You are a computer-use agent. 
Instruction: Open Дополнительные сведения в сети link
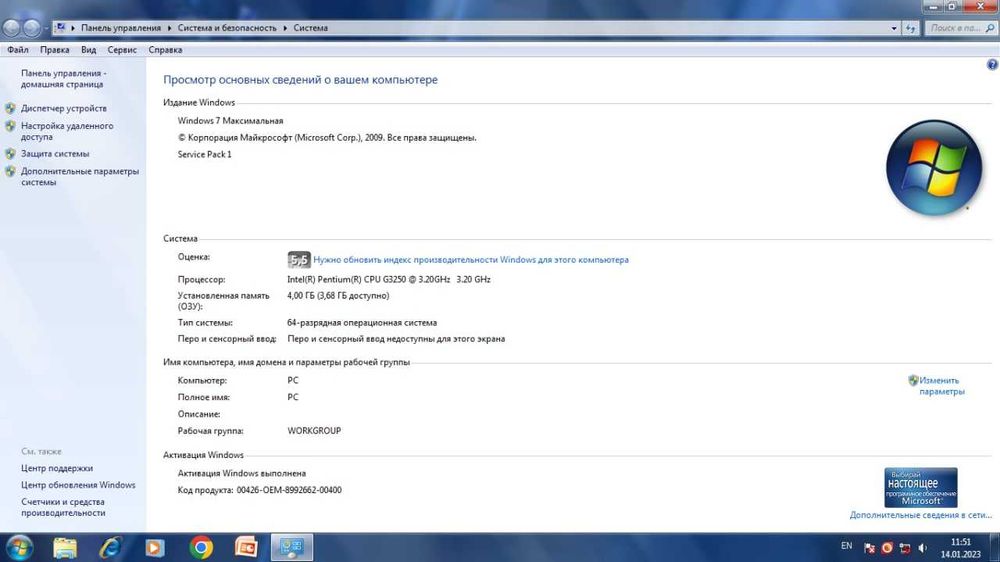(920, 515)
